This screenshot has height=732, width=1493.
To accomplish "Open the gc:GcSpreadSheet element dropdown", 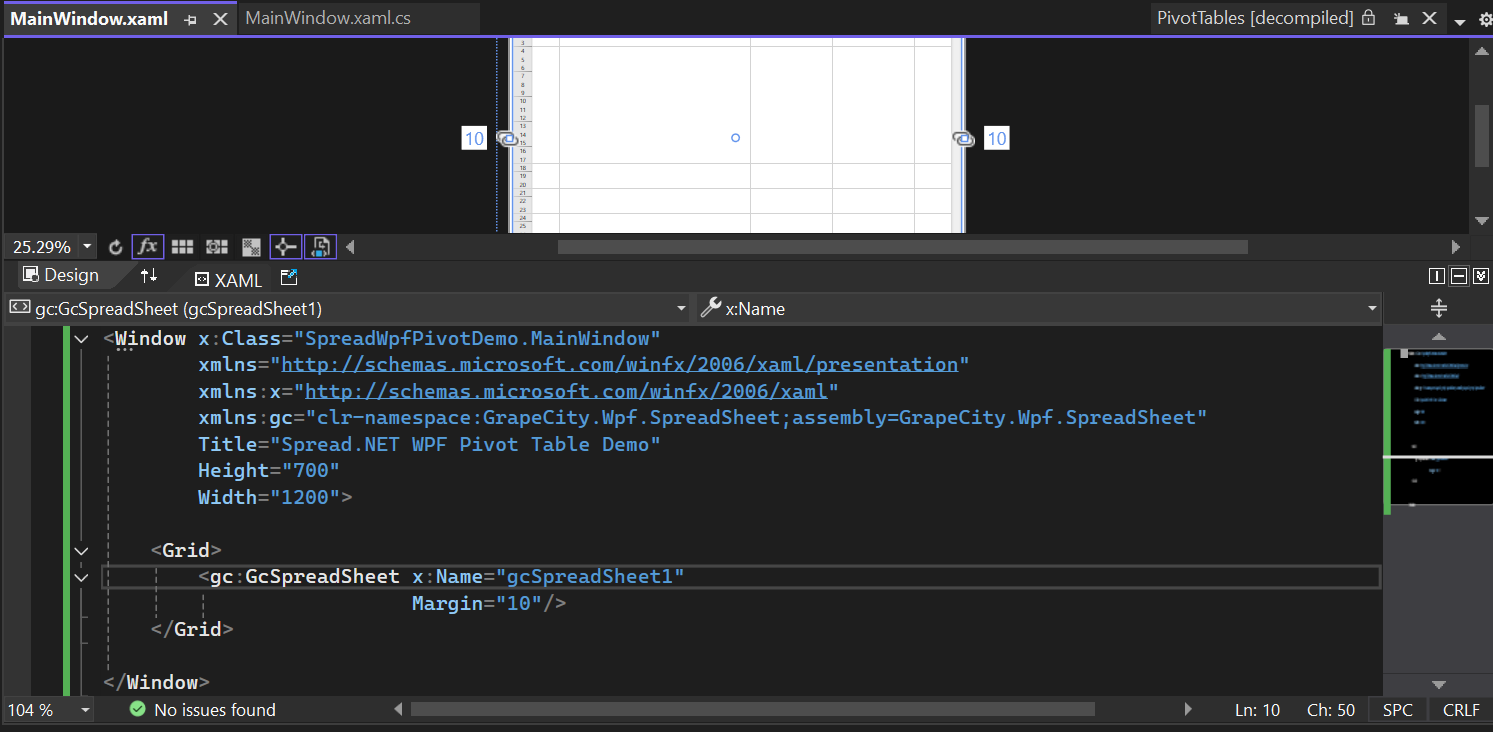I will tap(681, 309).
